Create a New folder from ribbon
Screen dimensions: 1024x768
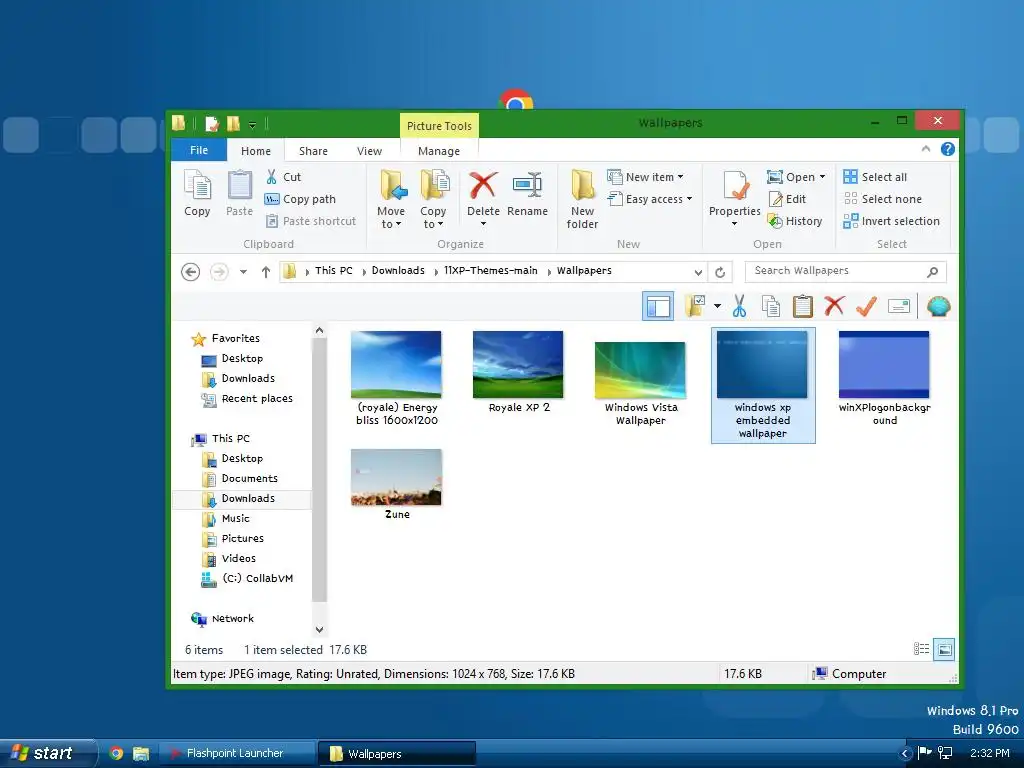click(582, 199)
